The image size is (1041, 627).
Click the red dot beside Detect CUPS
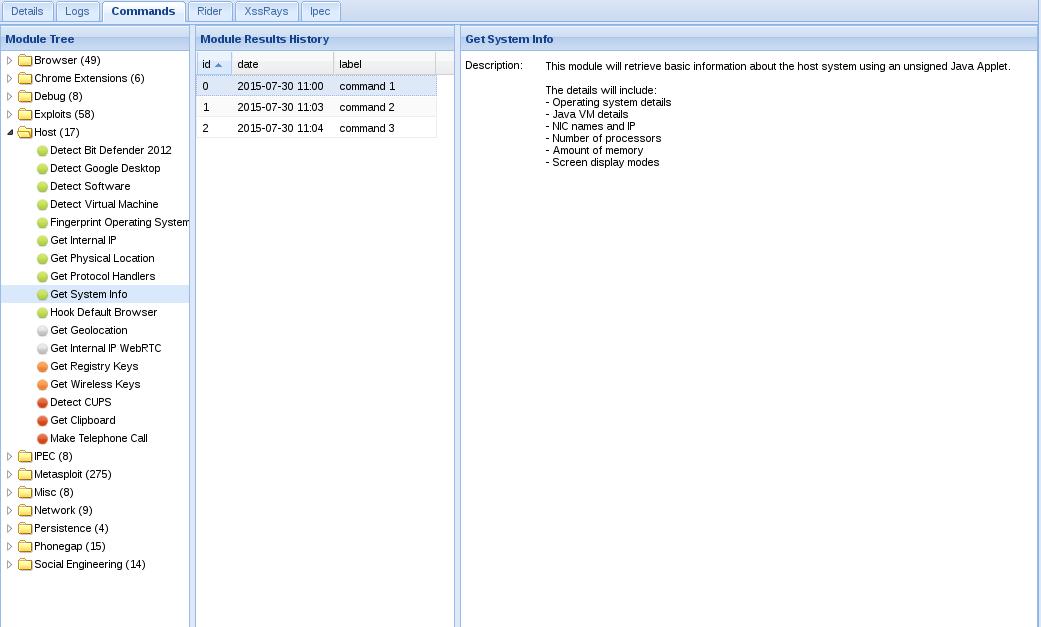pyautogui.click(x=42, y=403)
